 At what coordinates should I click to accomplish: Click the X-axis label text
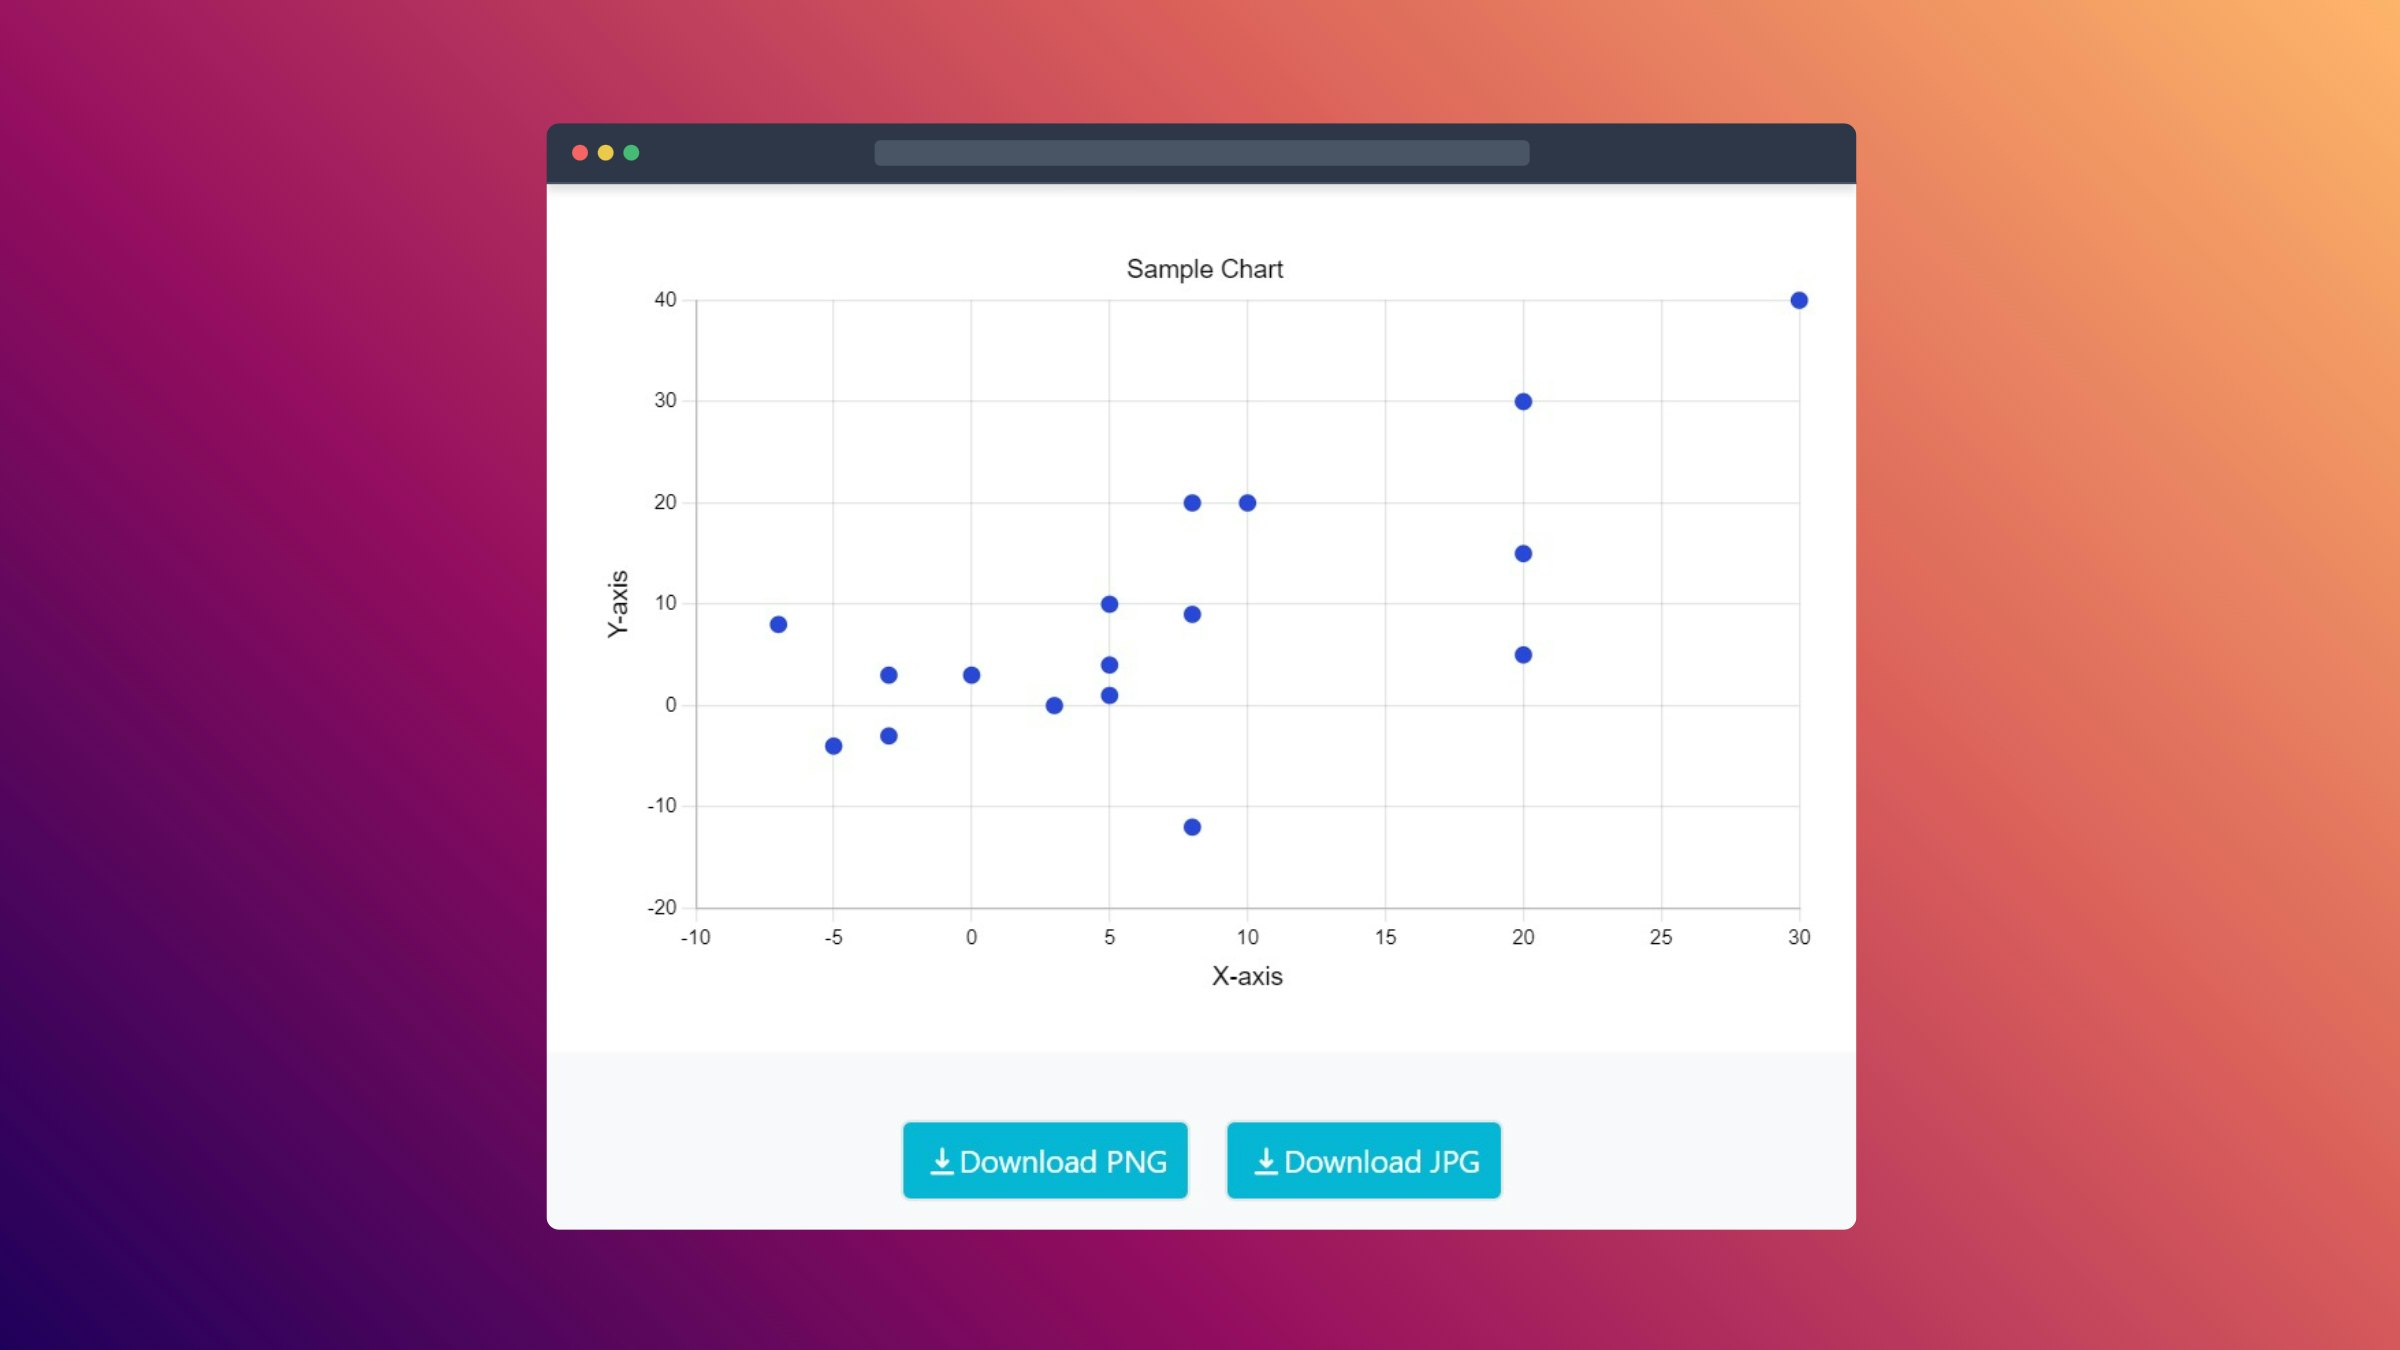click(x=1247, y=976)
